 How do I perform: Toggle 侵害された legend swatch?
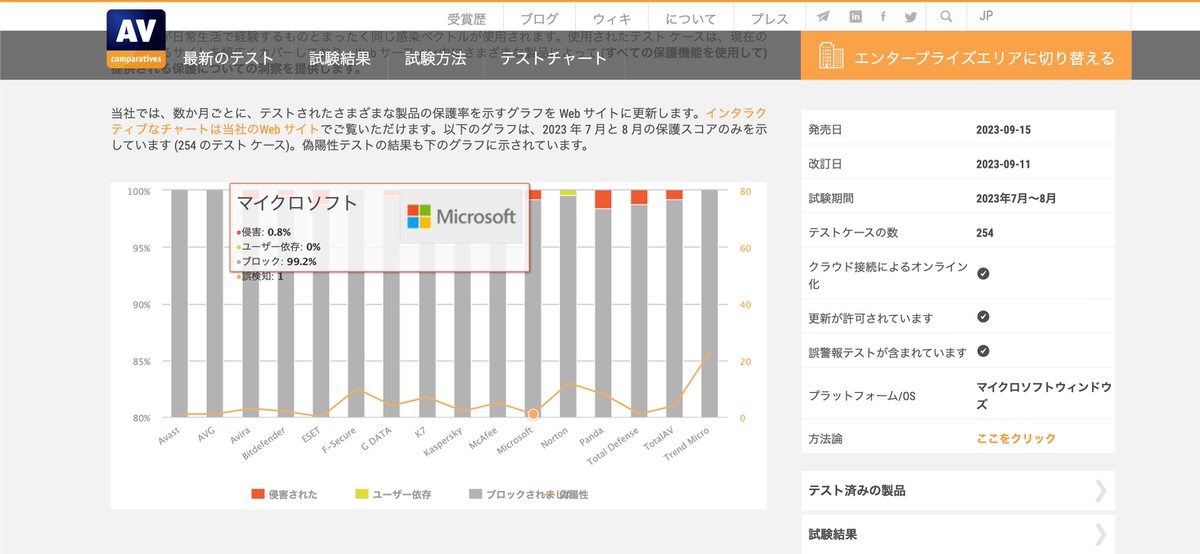[x=257, y=494]
